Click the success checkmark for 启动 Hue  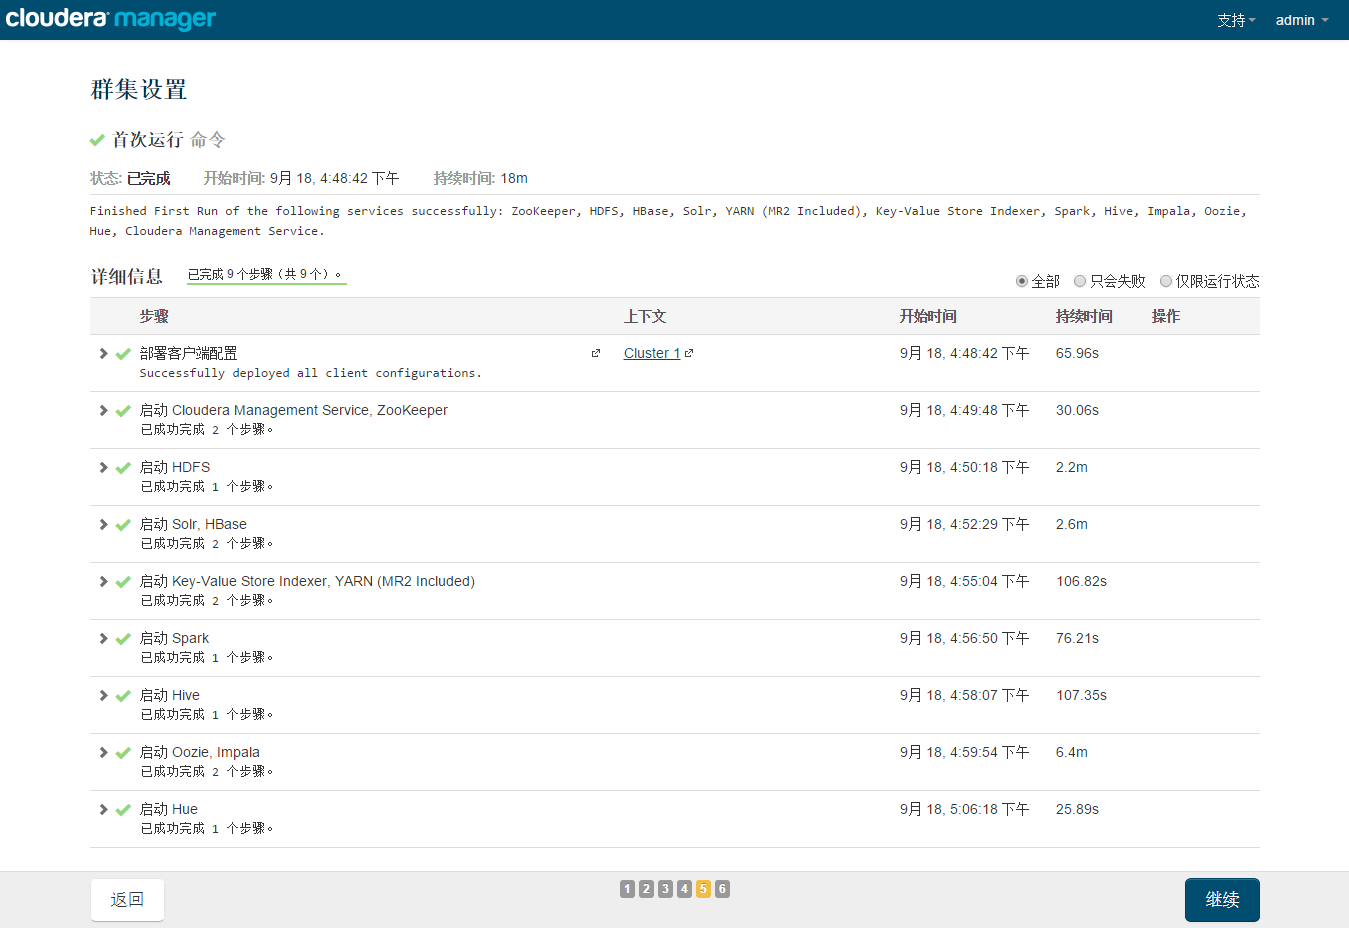pos(123,810)
